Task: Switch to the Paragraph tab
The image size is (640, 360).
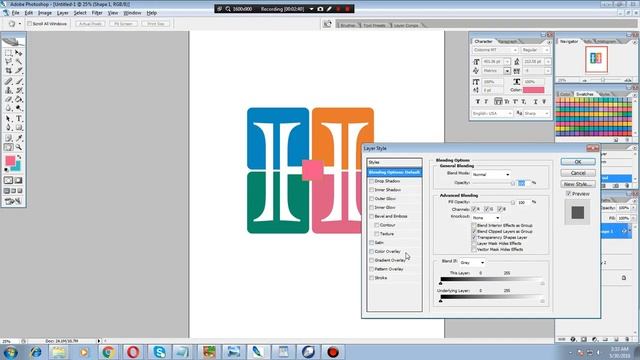Action: click(508, 41)
